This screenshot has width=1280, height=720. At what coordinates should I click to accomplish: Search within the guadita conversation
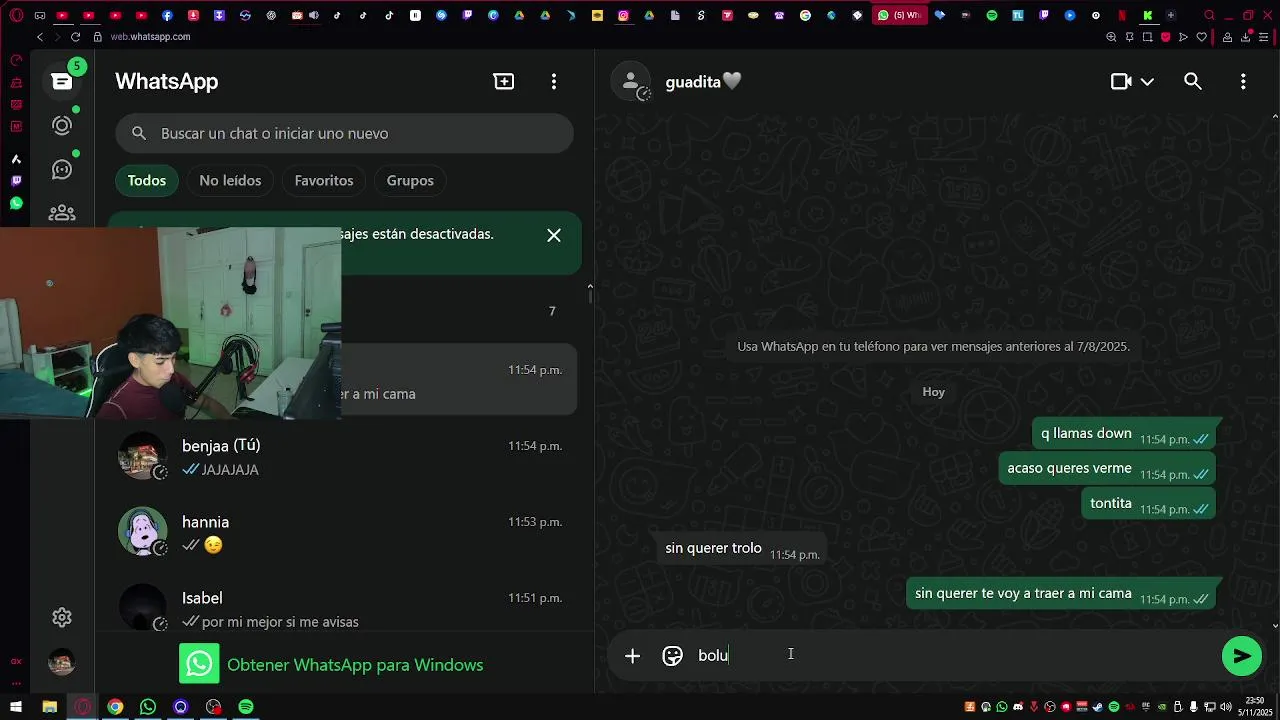tap(1193, 82)
